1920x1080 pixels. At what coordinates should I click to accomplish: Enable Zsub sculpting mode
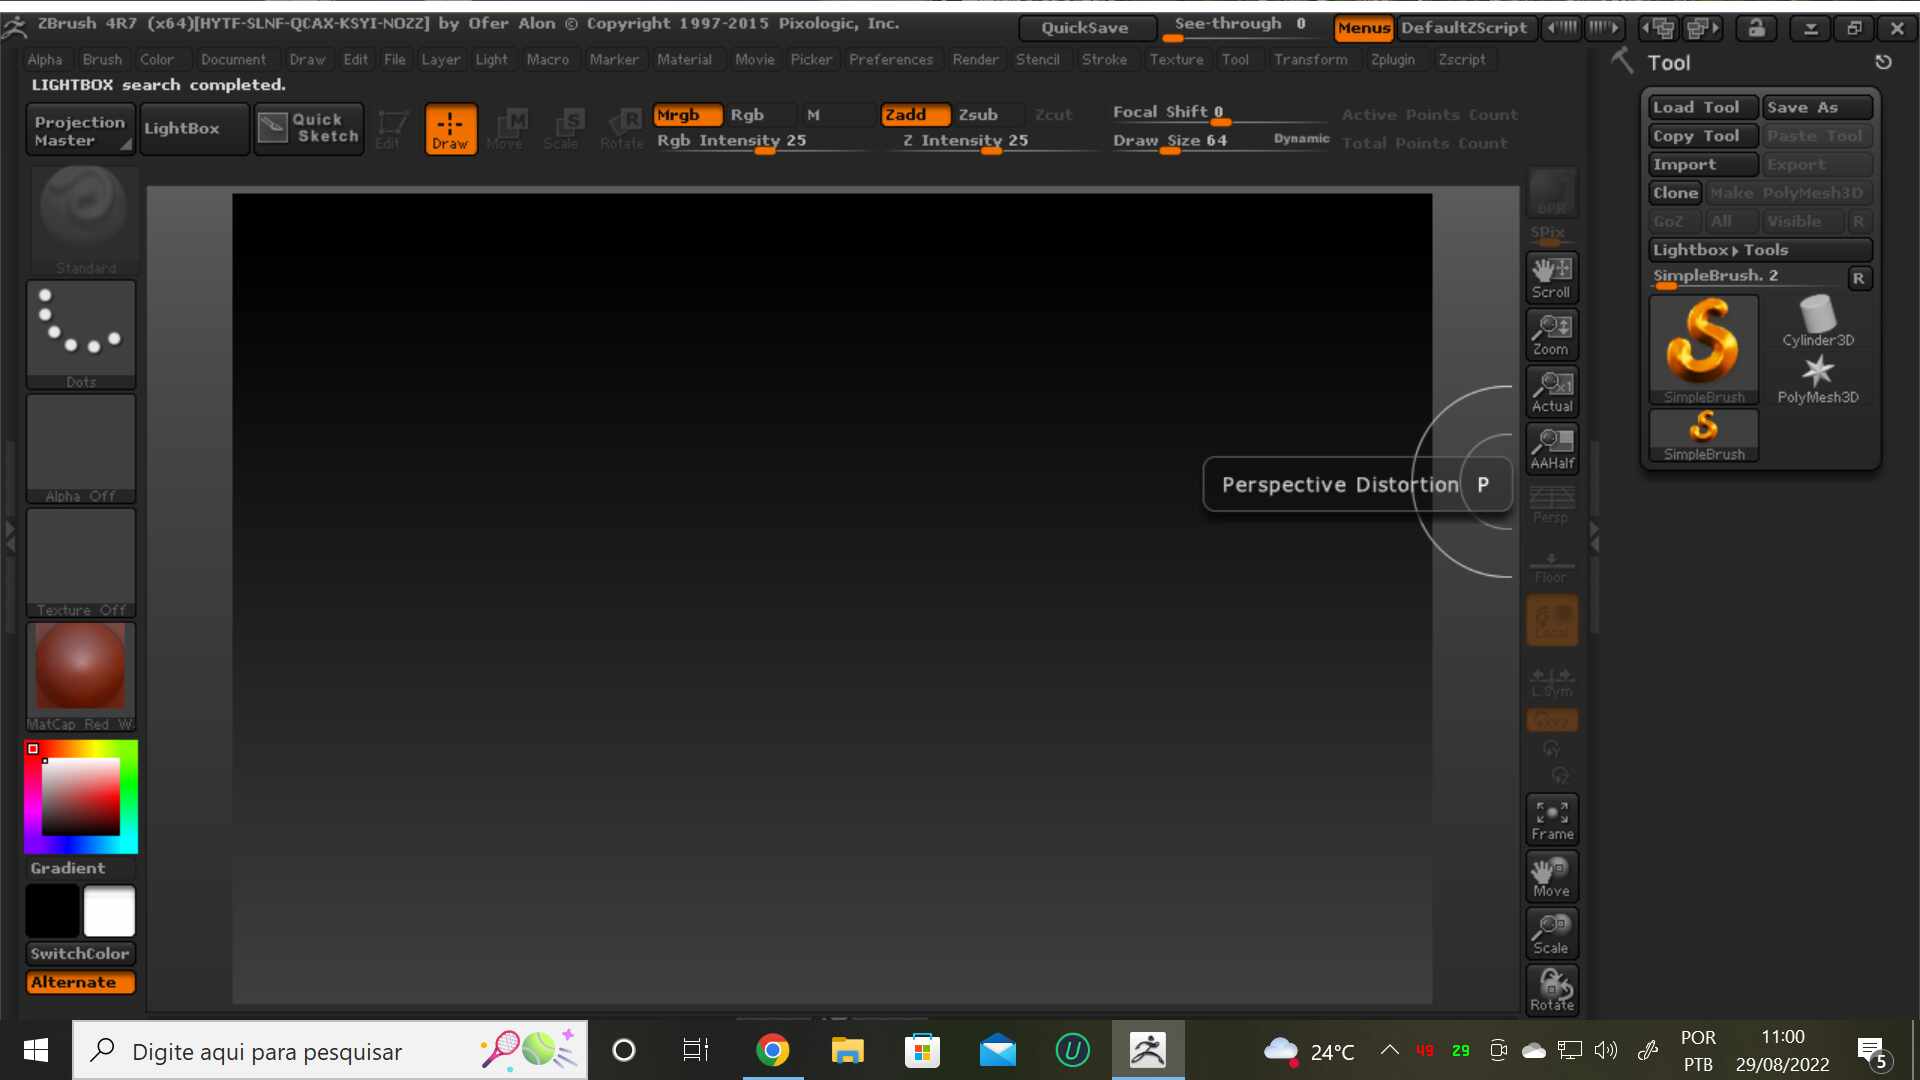977,115
